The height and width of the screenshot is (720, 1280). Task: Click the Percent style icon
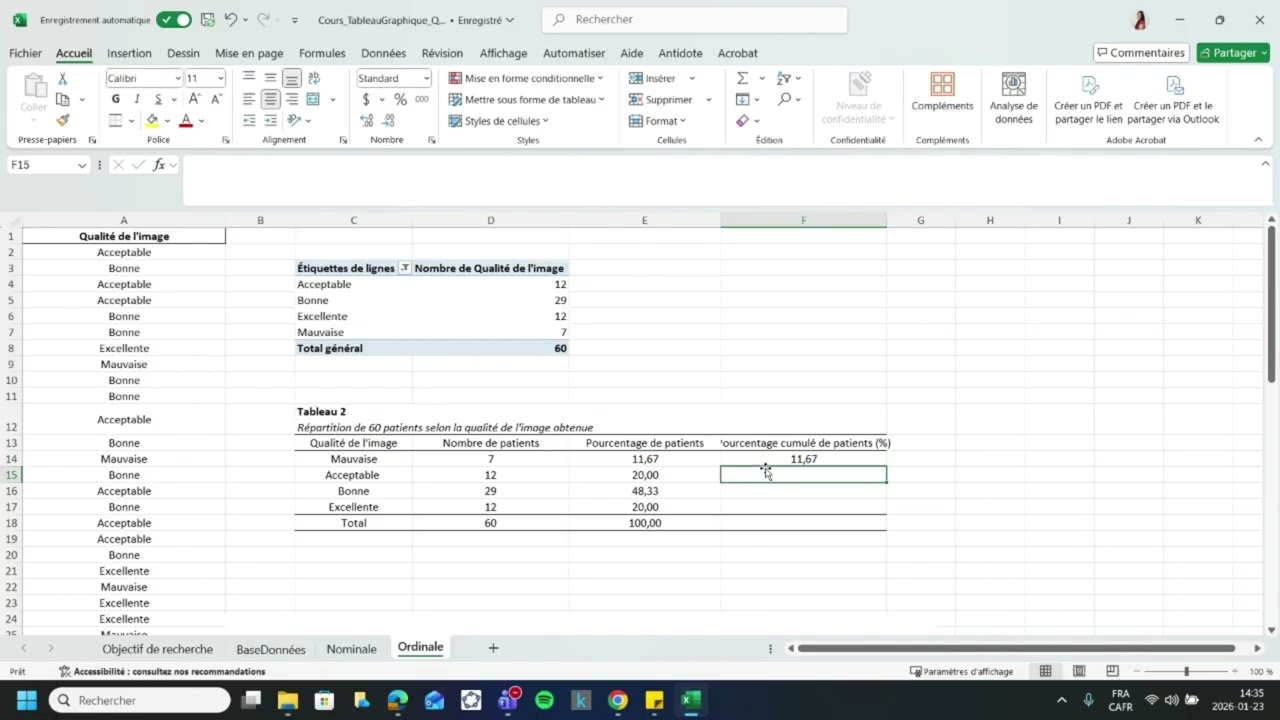tap(400, 99)
